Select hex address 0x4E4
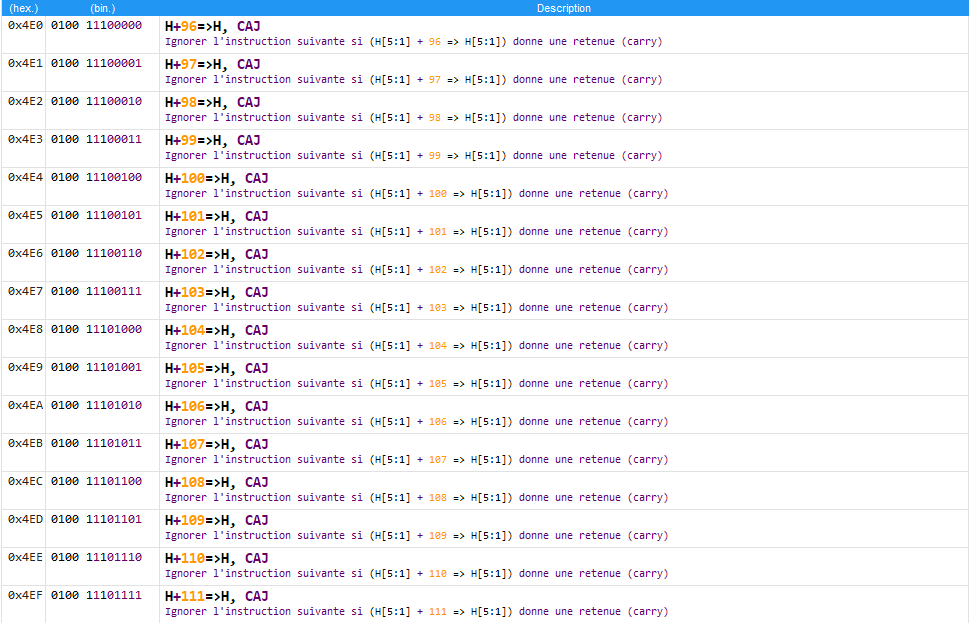This screenshot has width=969, height=623. [x=25, y=177]
